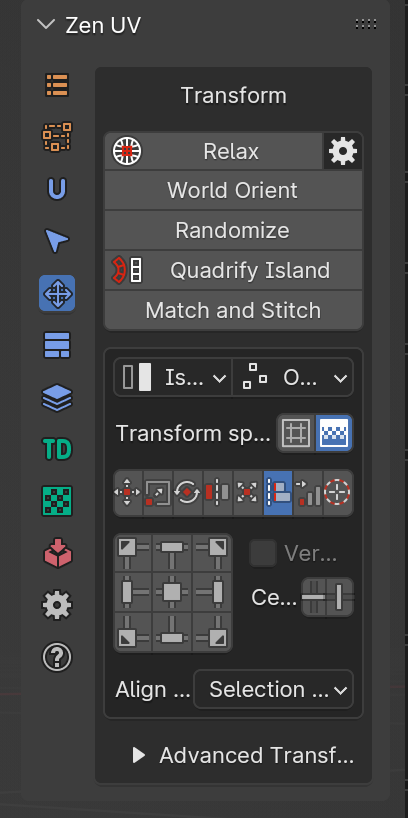408x818 pixels.
Task: Select the Align transform mode
Action: click(278, 493)
